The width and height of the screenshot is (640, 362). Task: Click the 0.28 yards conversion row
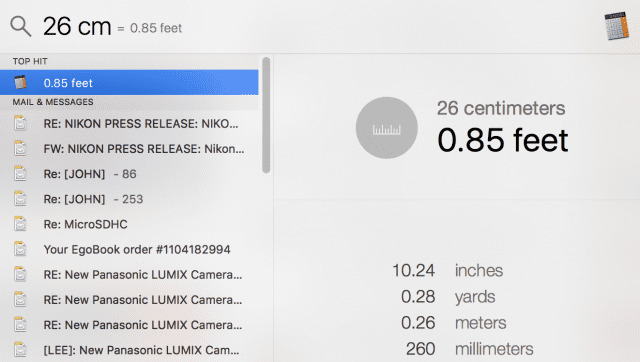(x=448, y=297)
